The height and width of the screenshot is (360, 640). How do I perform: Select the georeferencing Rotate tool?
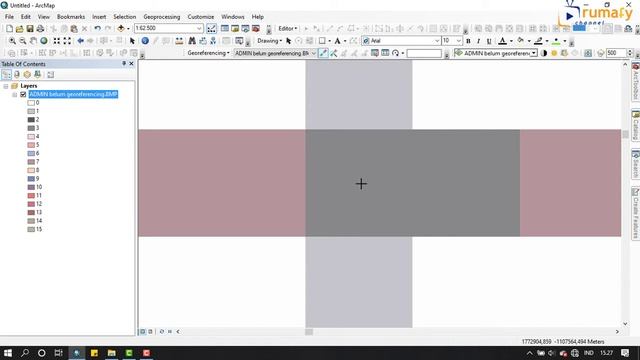click(395, 53)
